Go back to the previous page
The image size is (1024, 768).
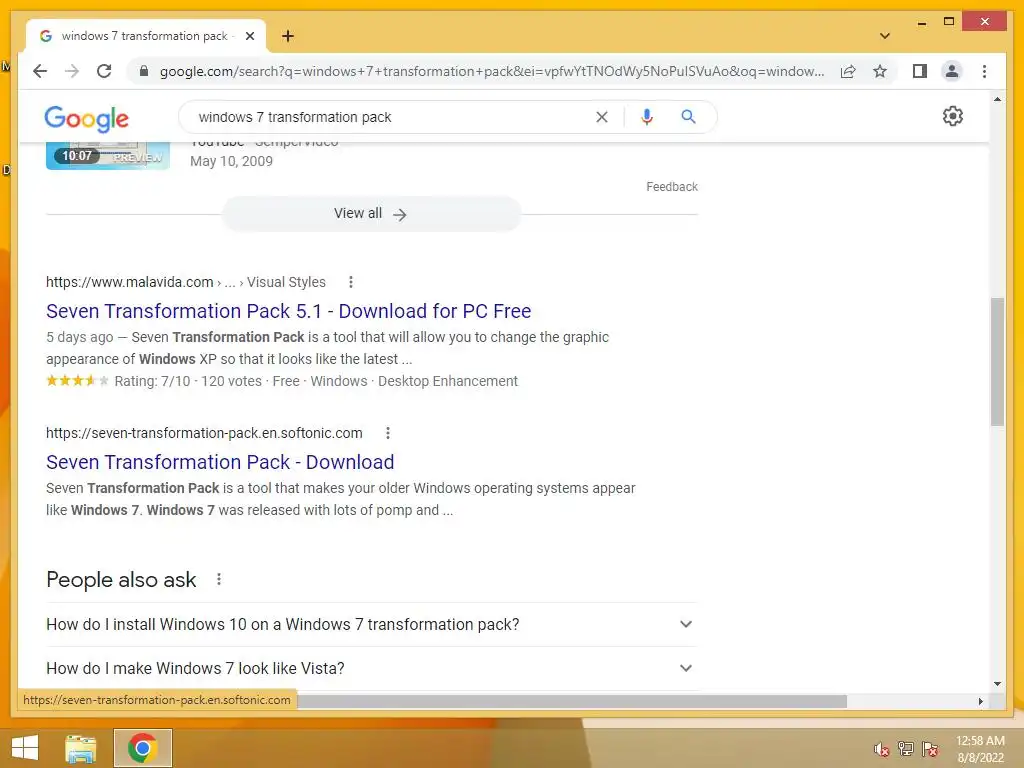coord(40,71)
